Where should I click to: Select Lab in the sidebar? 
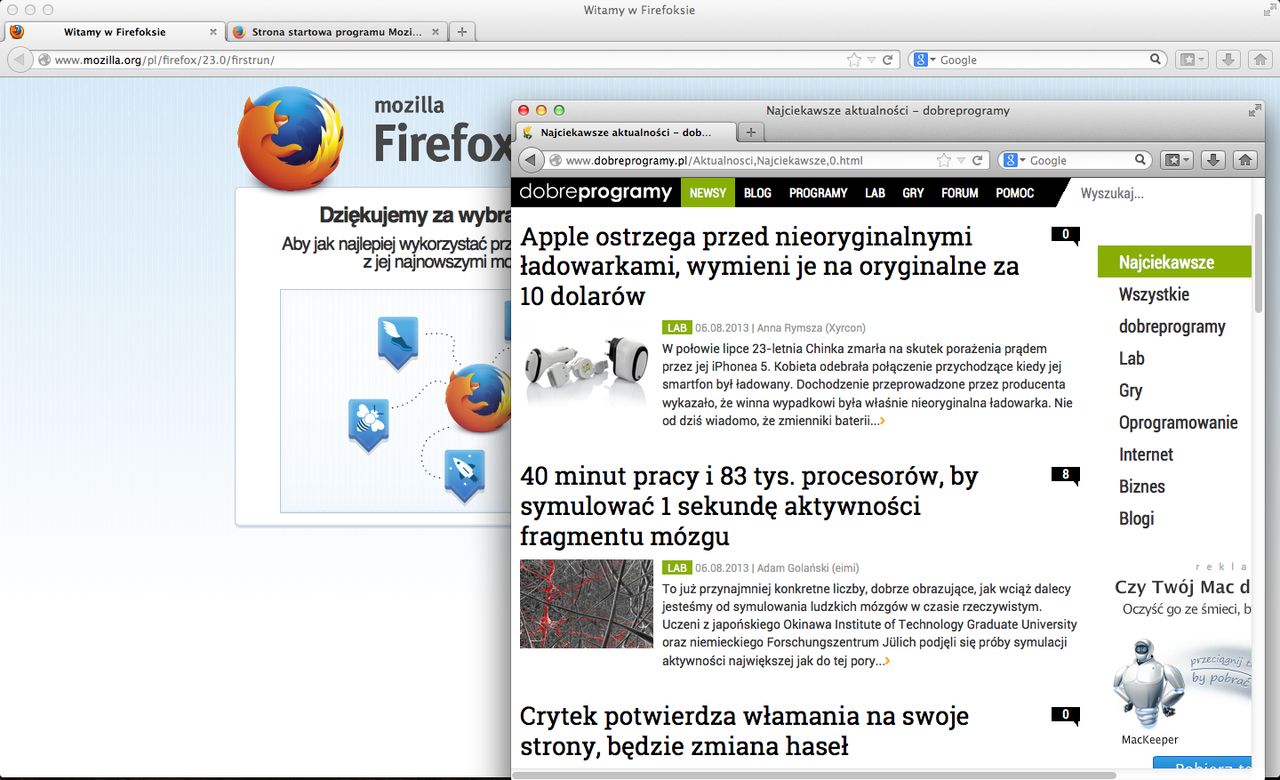[x=1132, y=358]
